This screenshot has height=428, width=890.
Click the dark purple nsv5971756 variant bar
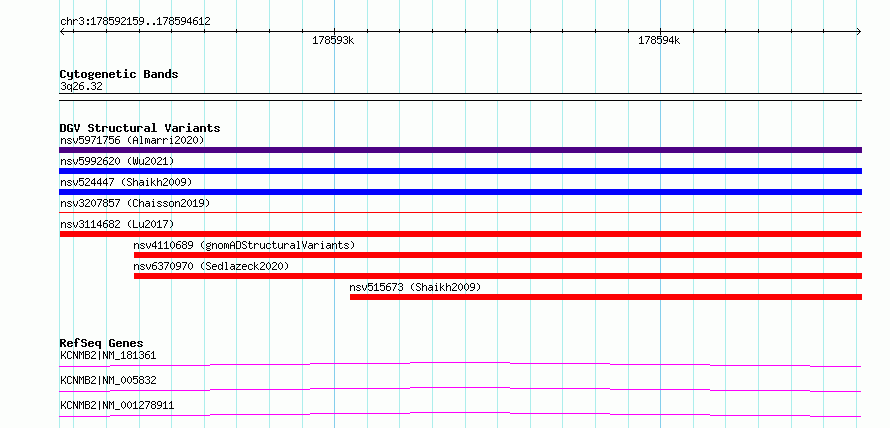point(460,150)
